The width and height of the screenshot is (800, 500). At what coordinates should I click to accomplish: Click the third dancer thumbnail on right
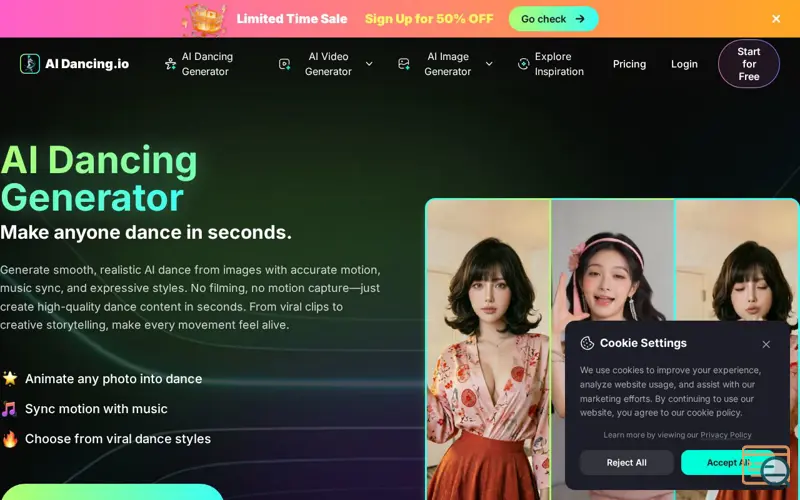click(x=737, y=260)
